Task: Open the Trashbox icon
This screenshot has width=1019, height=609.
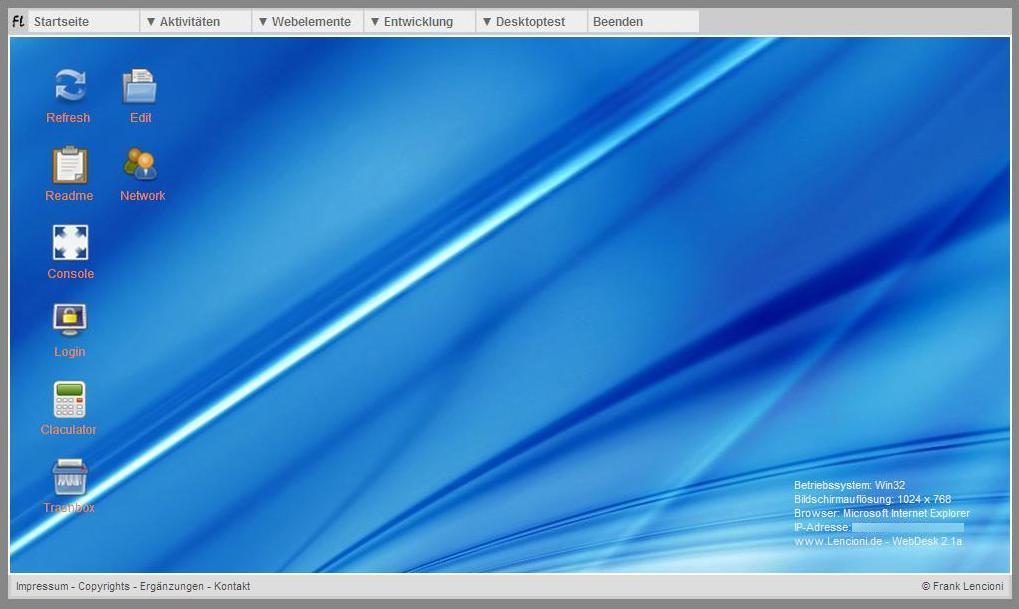Action: pos(69,478)
